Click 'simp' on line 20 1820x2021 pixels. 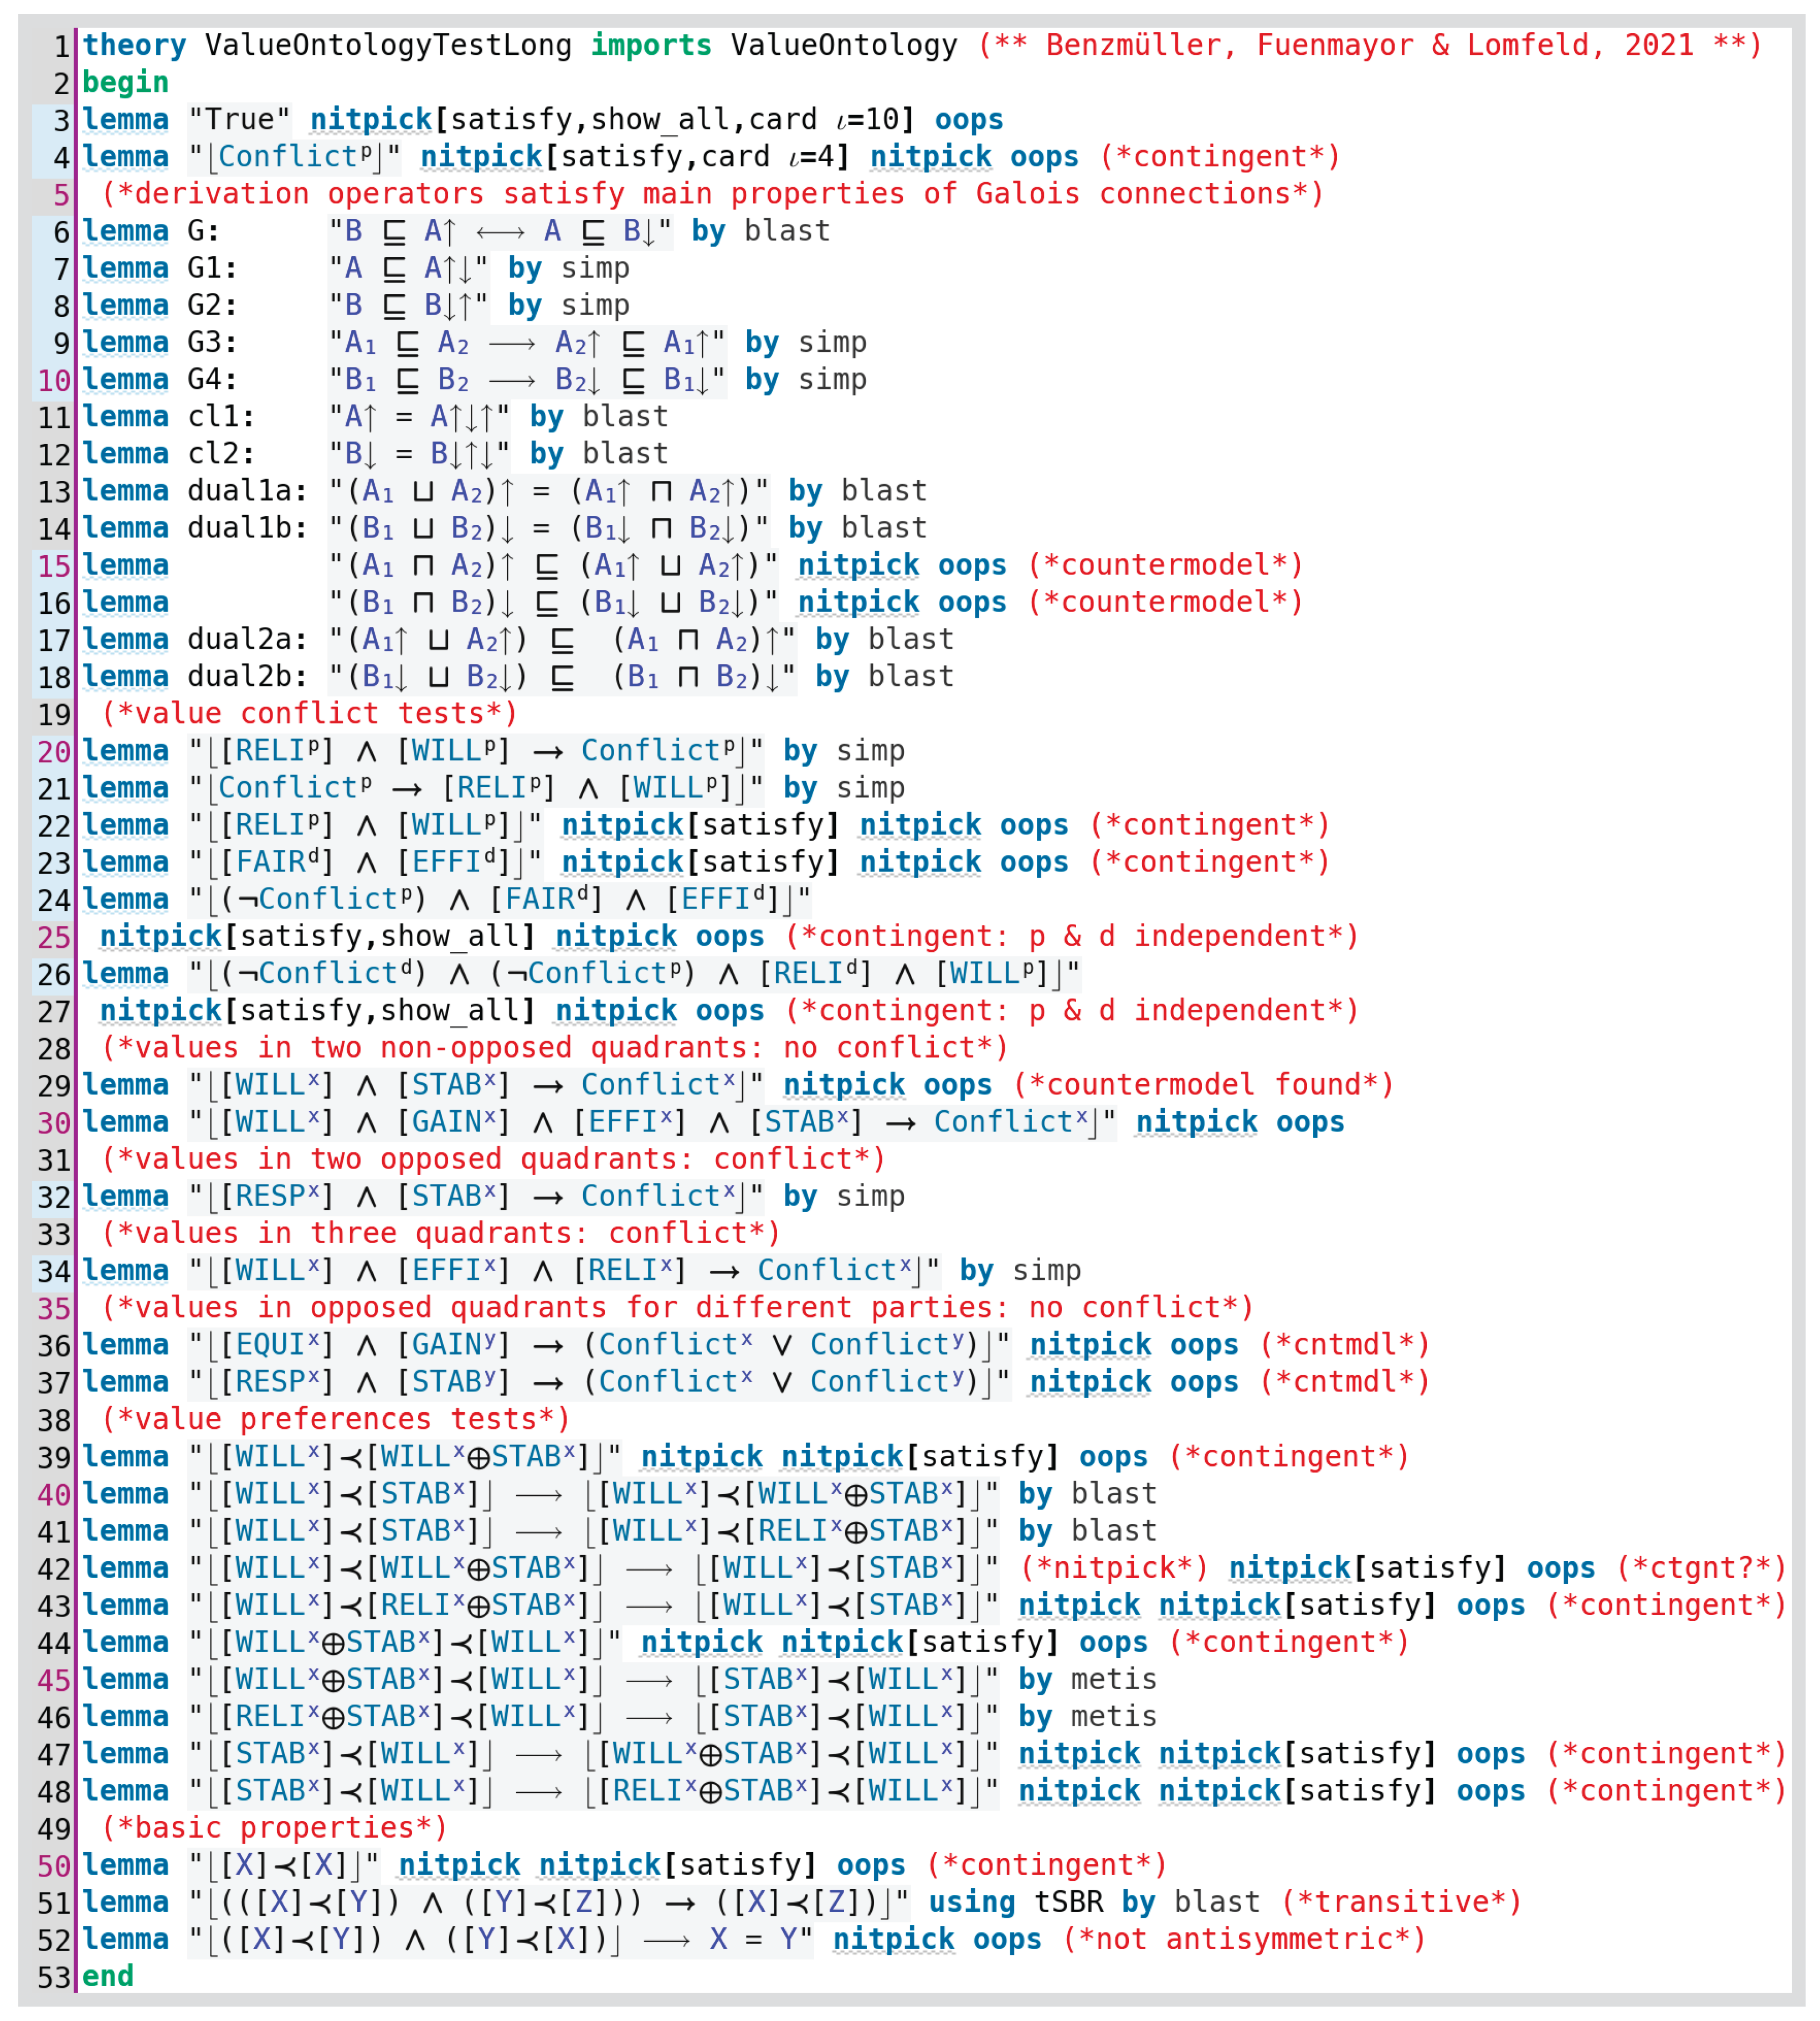(x=870, y=751)
